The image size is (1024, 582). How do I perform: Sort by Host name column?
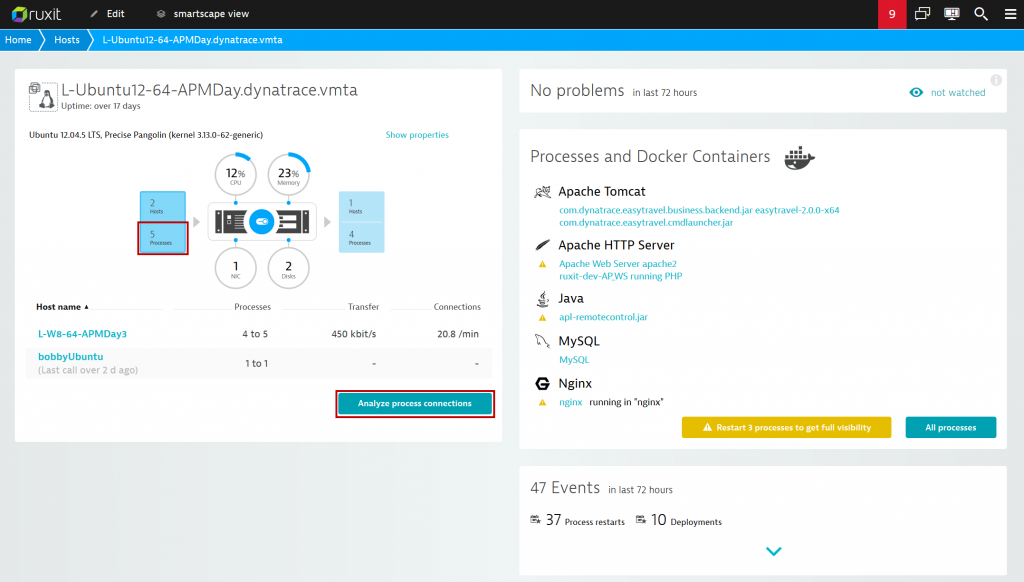click(x=62, y=306)
